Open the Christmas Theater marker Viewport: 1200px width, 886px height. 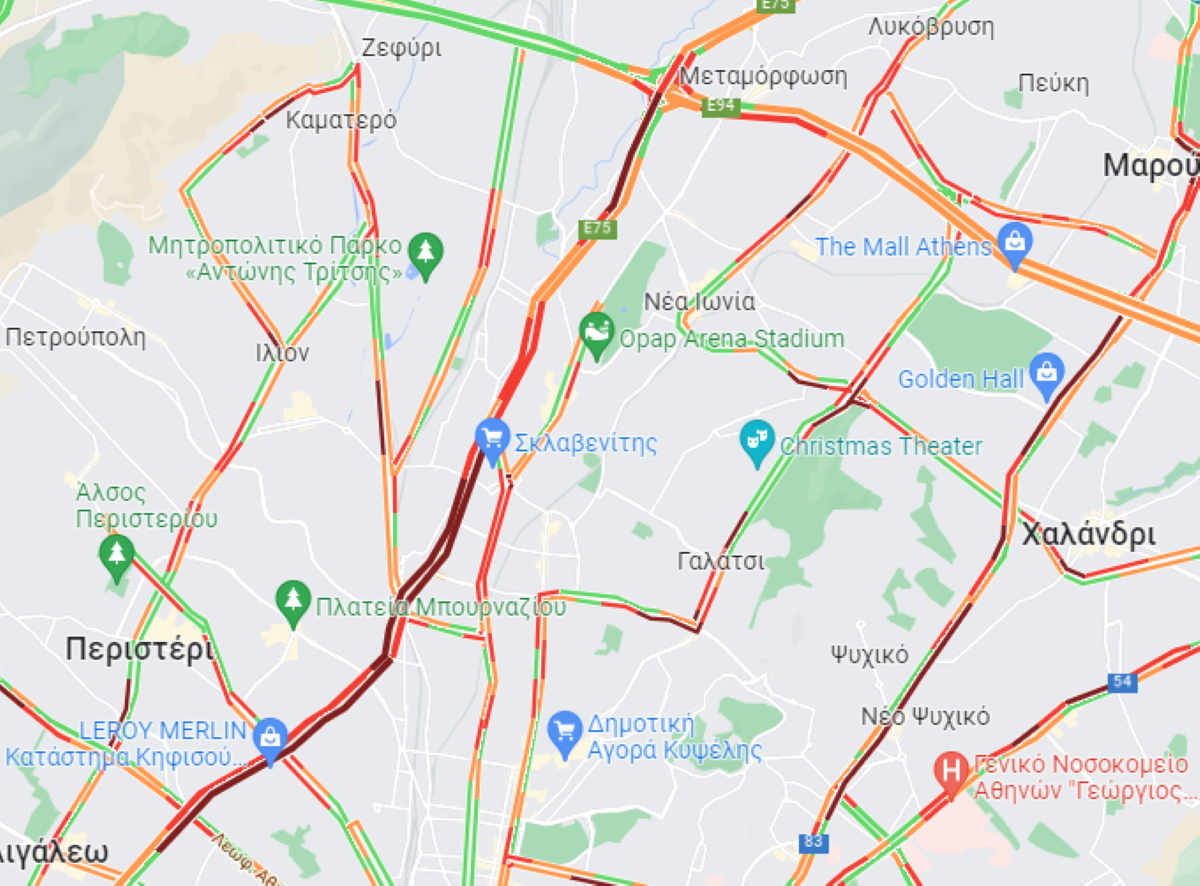point(757,442)
